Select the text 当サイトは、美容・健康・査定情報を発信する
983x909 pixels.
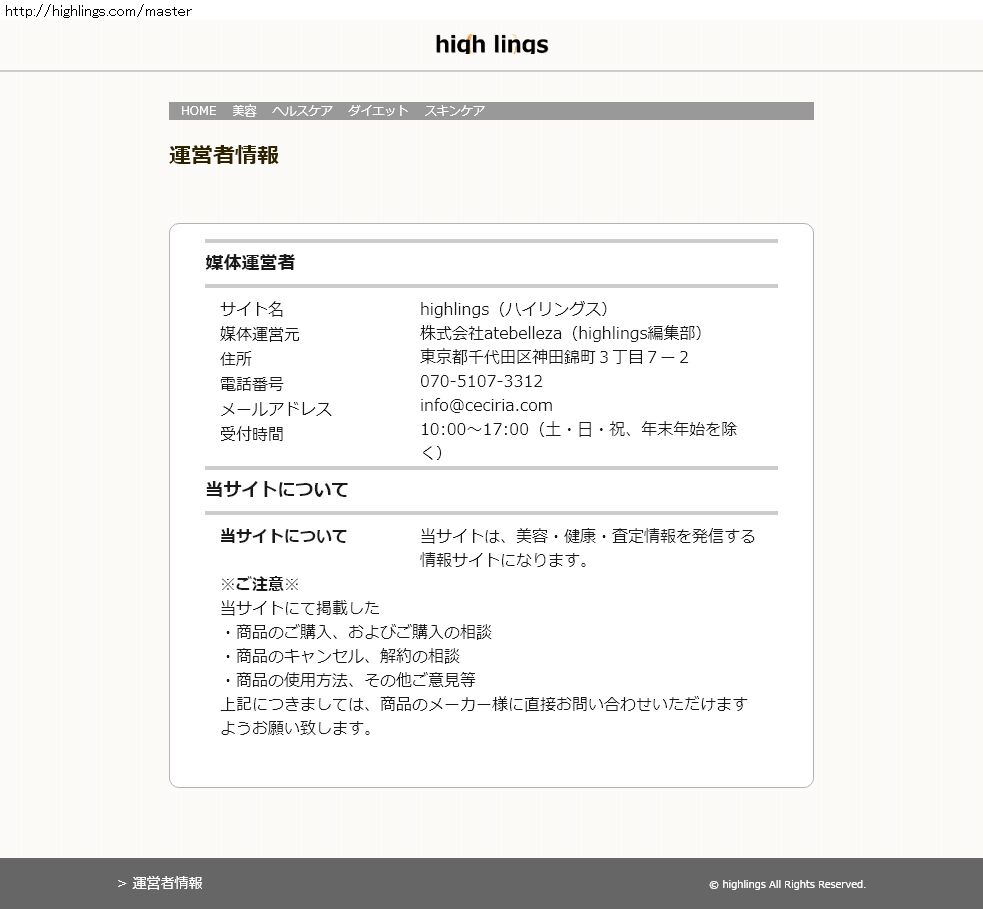pyautogui.click(x=587, y=536)
